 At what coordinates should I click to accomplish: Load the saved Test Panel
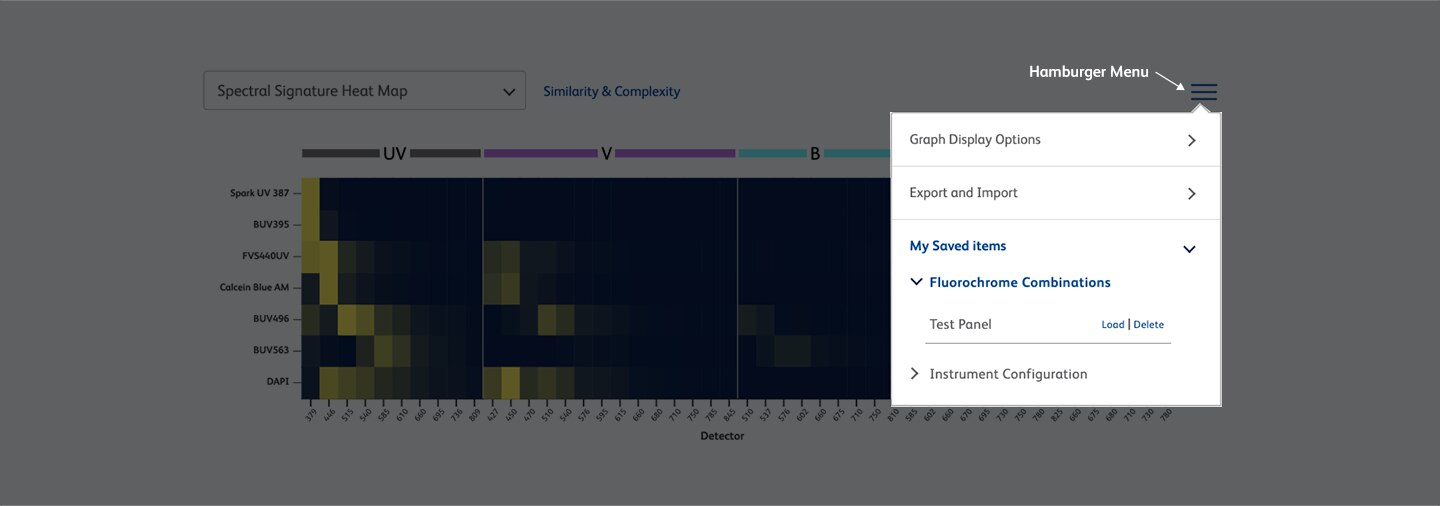click(x=1112, y=325)
